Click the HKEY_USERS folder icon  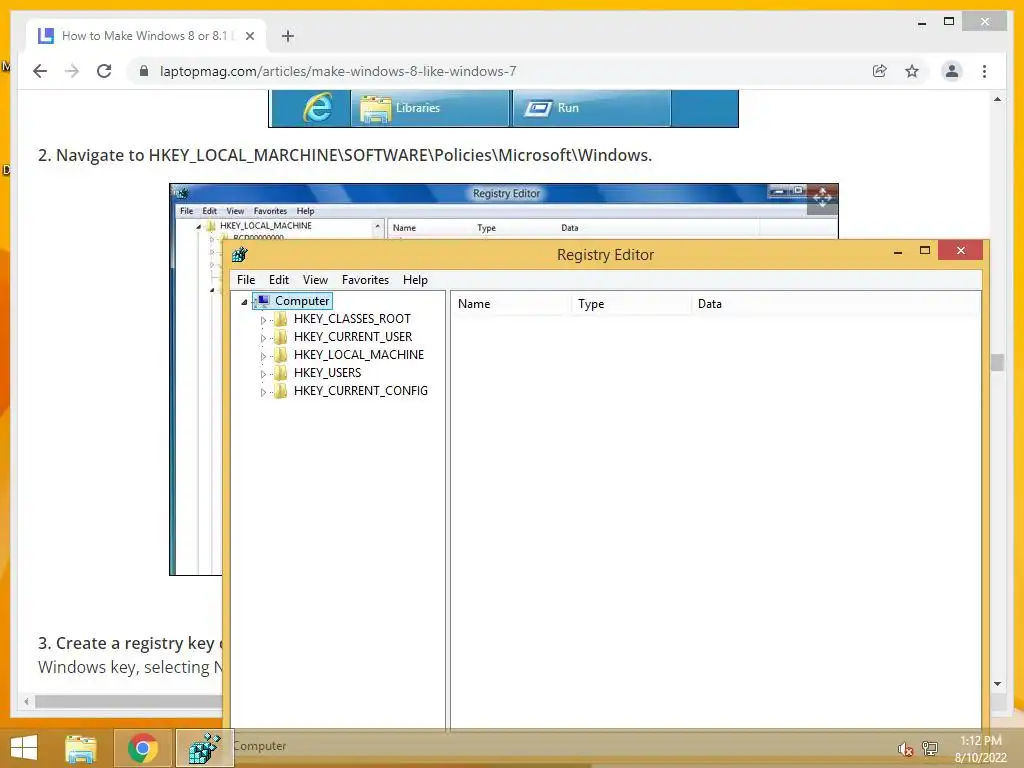pos(281,373)
